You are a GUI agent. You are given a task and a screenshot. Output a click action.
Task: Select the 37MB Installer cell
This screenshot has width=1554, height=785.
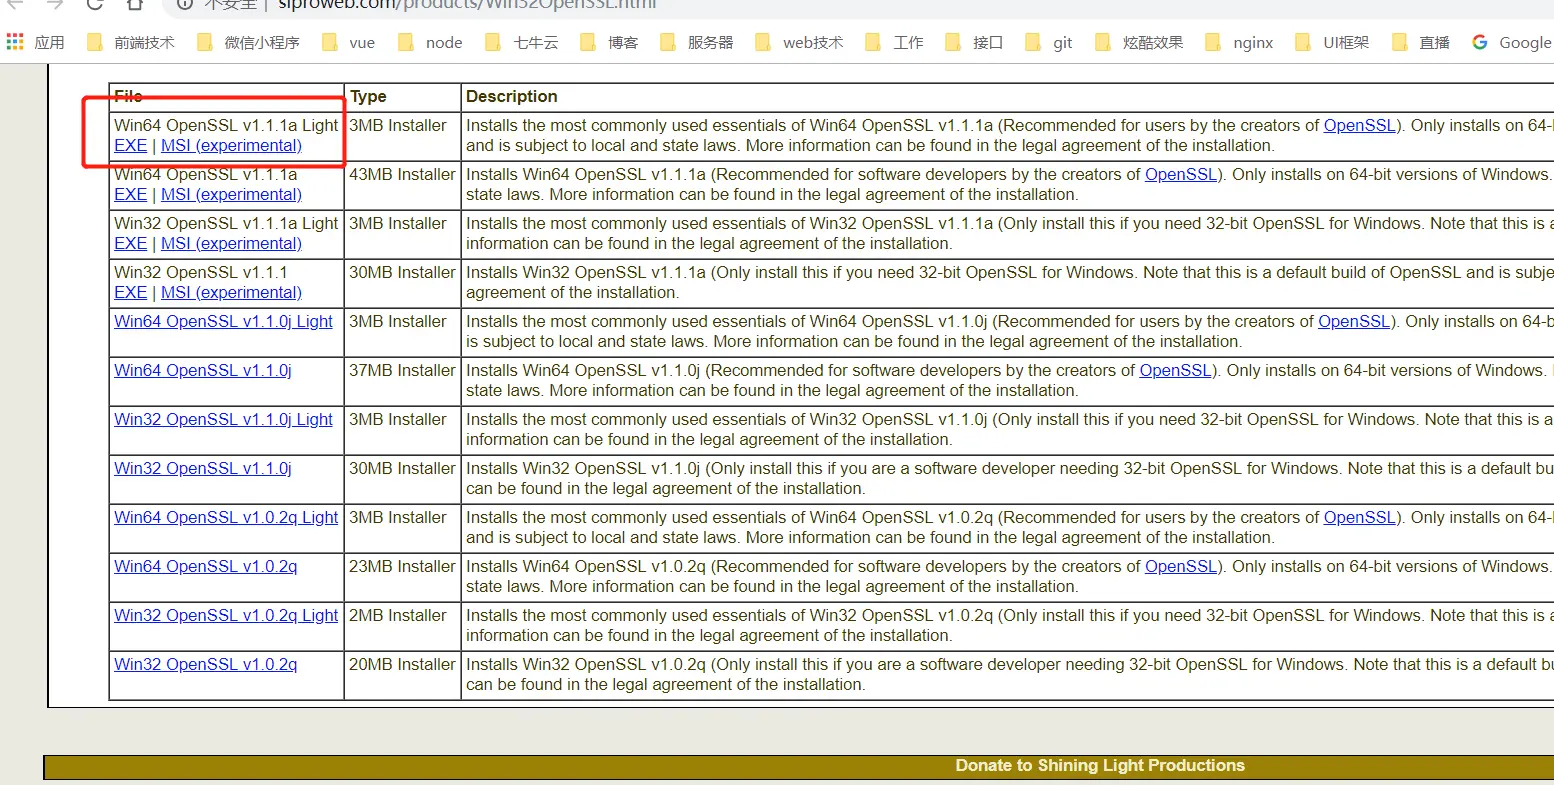click(403, 380)
